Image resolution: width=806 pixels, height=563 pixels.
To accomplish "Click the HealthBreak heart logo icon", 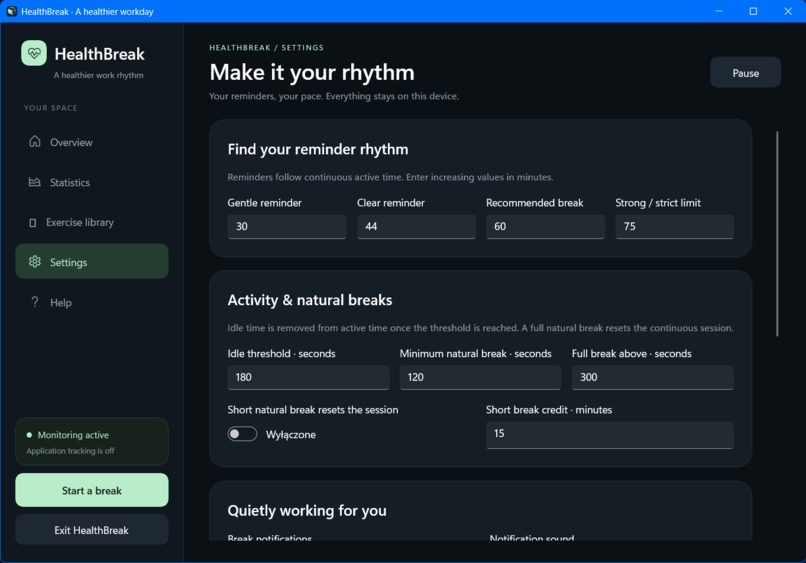I will [x=34, y=53].
